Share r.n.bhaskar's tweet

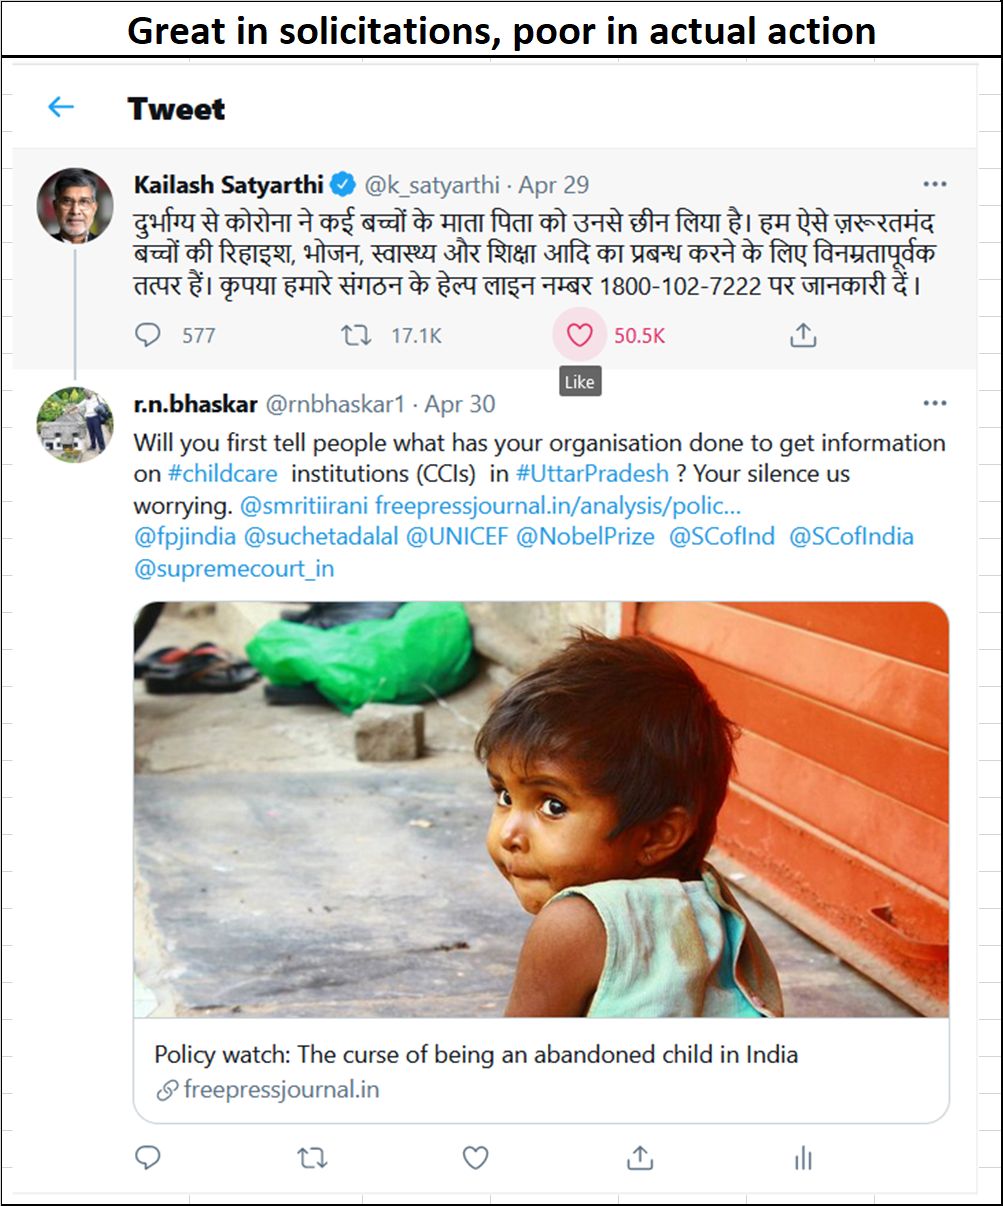coord(640,1158)
